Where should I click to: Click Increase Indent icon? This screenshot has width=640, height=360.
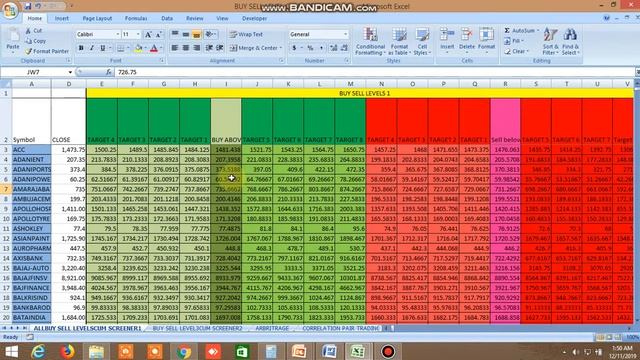click(220, 48)
